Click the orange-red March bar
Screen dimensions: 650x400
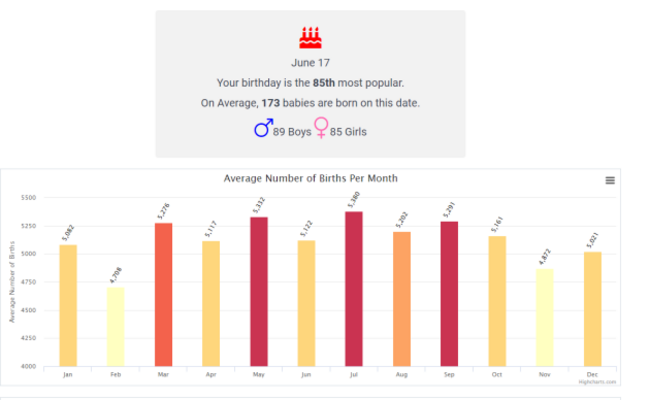[163, 294]
